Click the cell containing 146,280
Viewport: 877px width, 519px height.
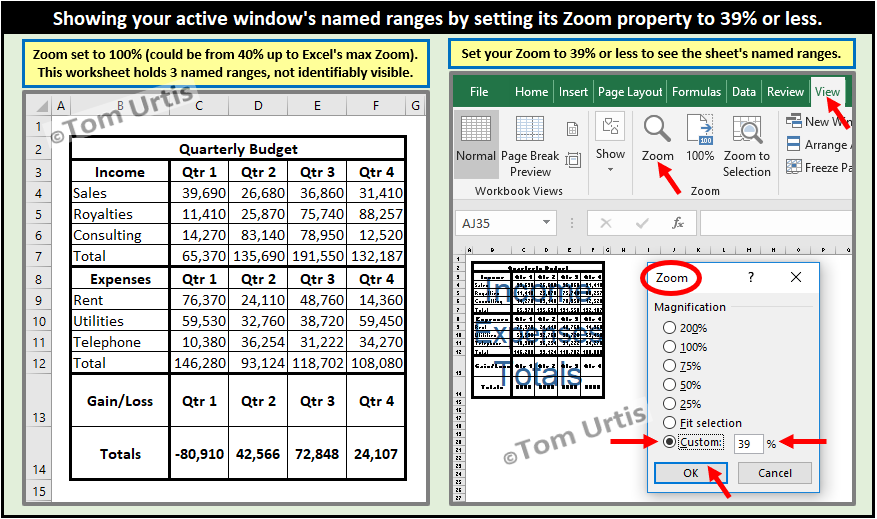tap(199, 363)
